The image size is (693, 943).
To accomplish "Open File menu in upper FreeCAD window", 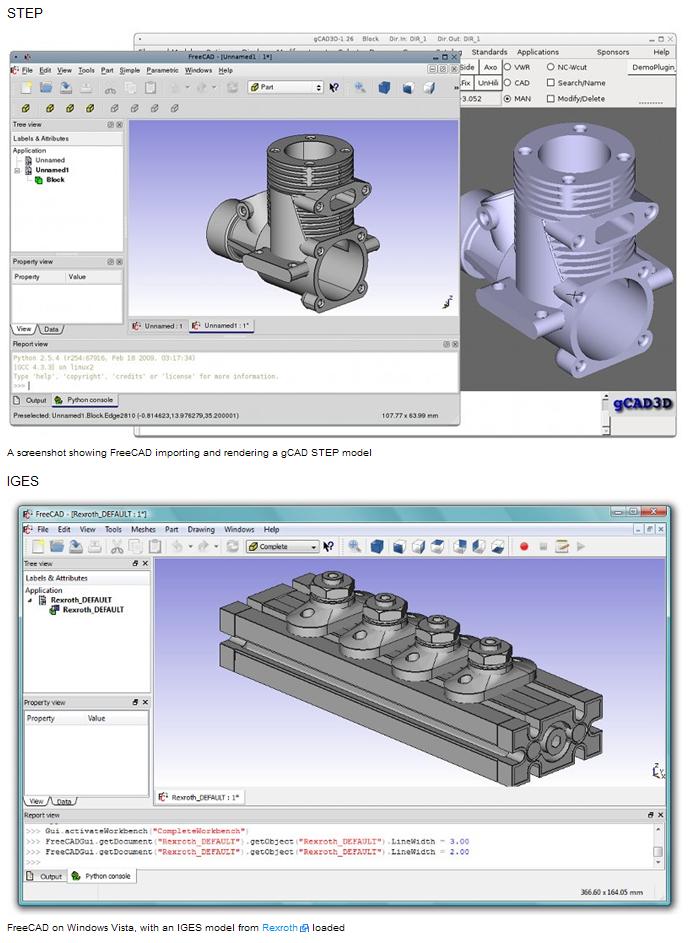I will click(28, 70).
